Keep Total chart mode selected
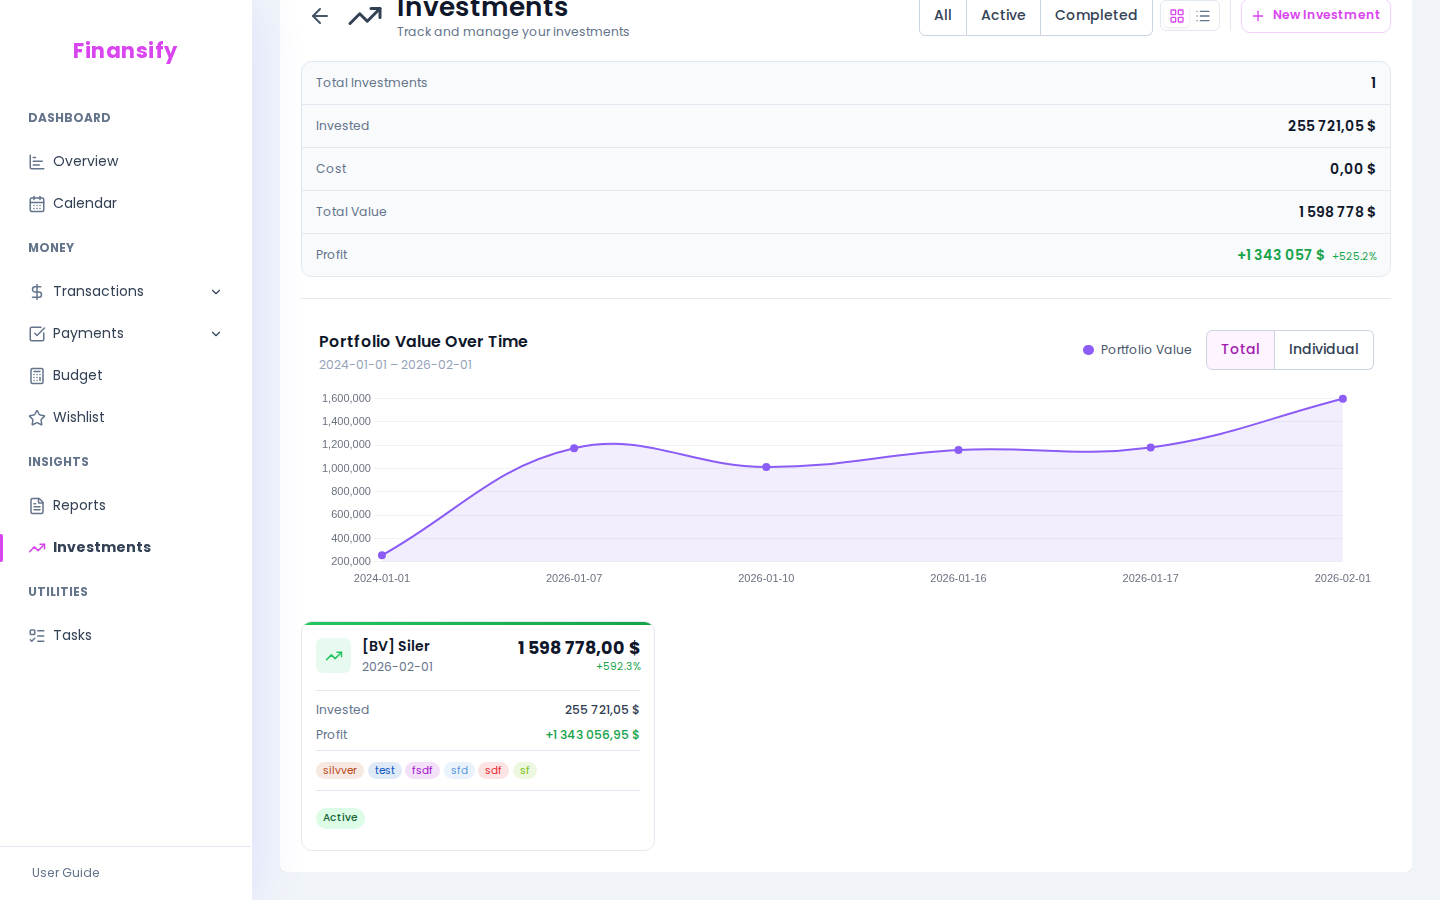 click(x=1240, y=349)
